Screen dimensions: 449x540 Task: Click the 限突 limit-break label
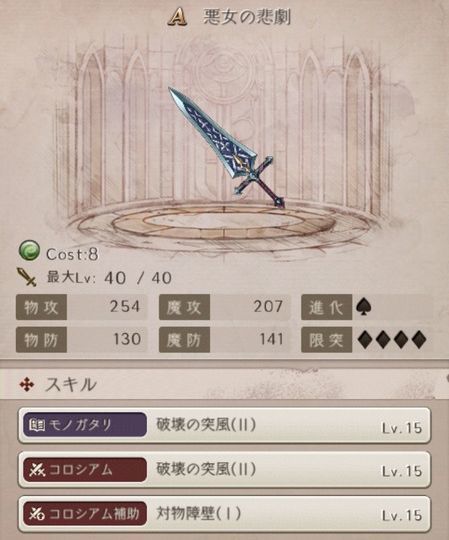point(326,340)
